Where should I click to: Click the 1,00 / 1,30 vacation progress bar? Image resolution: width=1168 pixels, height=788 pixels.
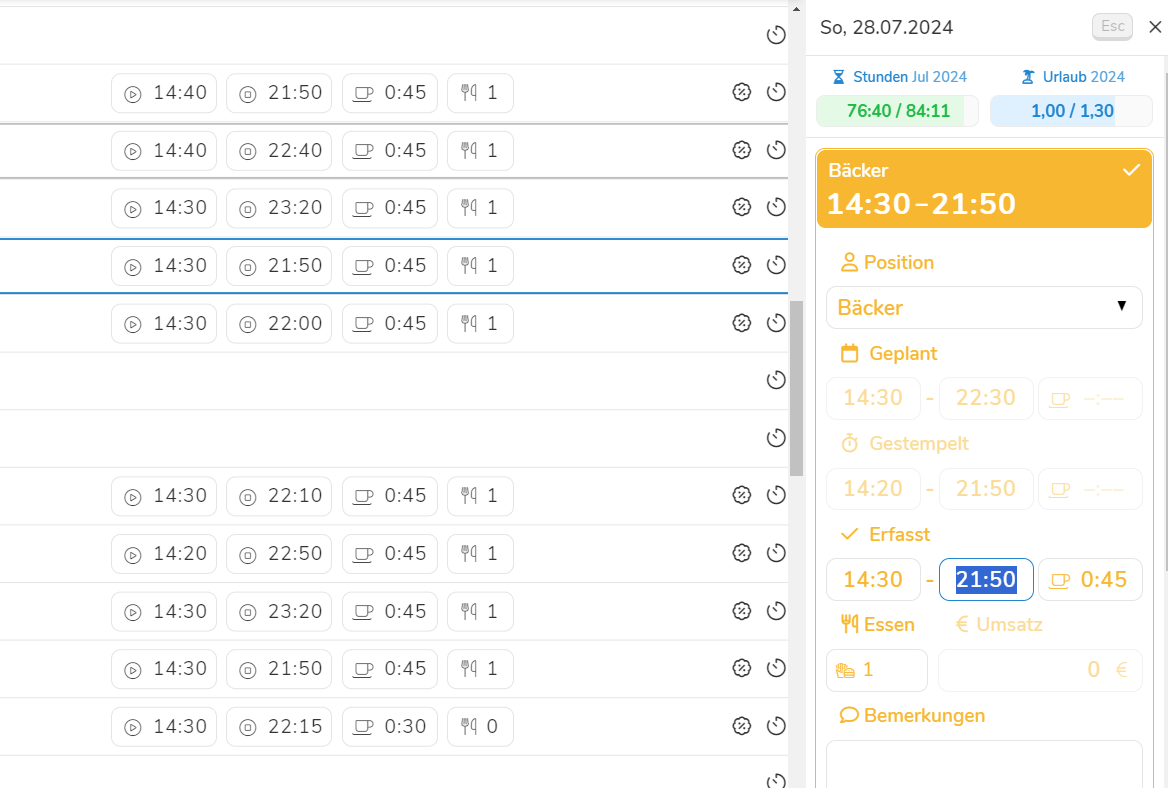pos(1071,111)
